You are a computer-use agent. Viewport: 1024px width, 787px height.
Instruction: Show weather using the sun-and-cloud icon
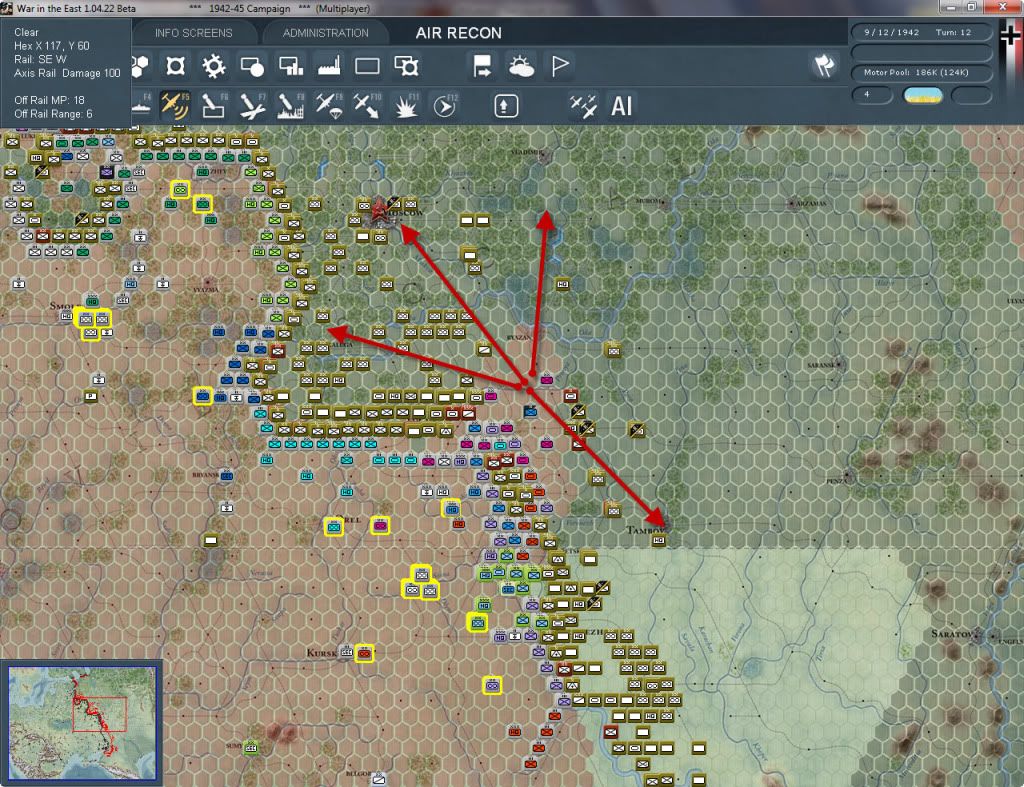pyautogui.click(x=521, y=66)
